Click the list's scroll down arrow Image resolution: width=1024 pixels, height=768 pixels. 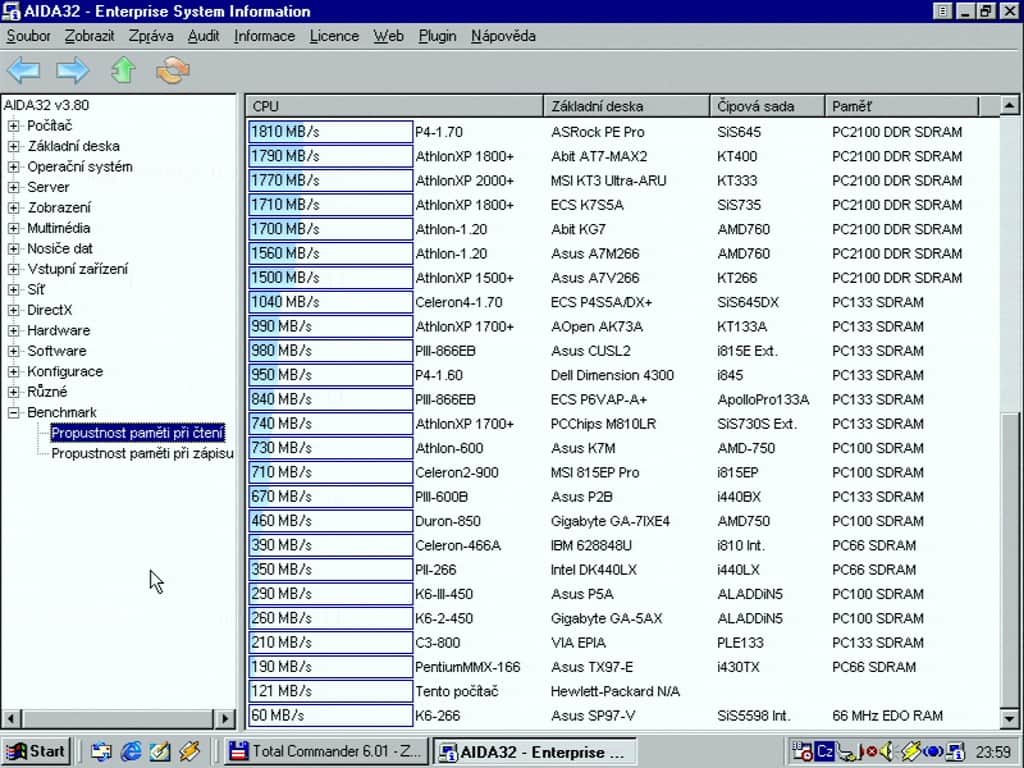click(x=1009, y=719)
